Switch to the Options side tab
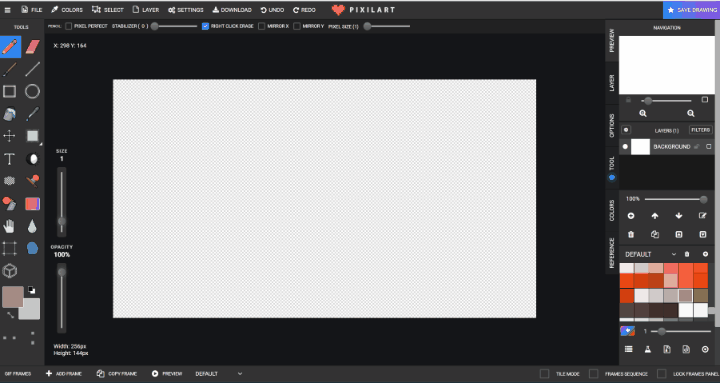Image resolution: width=720 pixels, height=383 pixels. [x=612, y=126]
